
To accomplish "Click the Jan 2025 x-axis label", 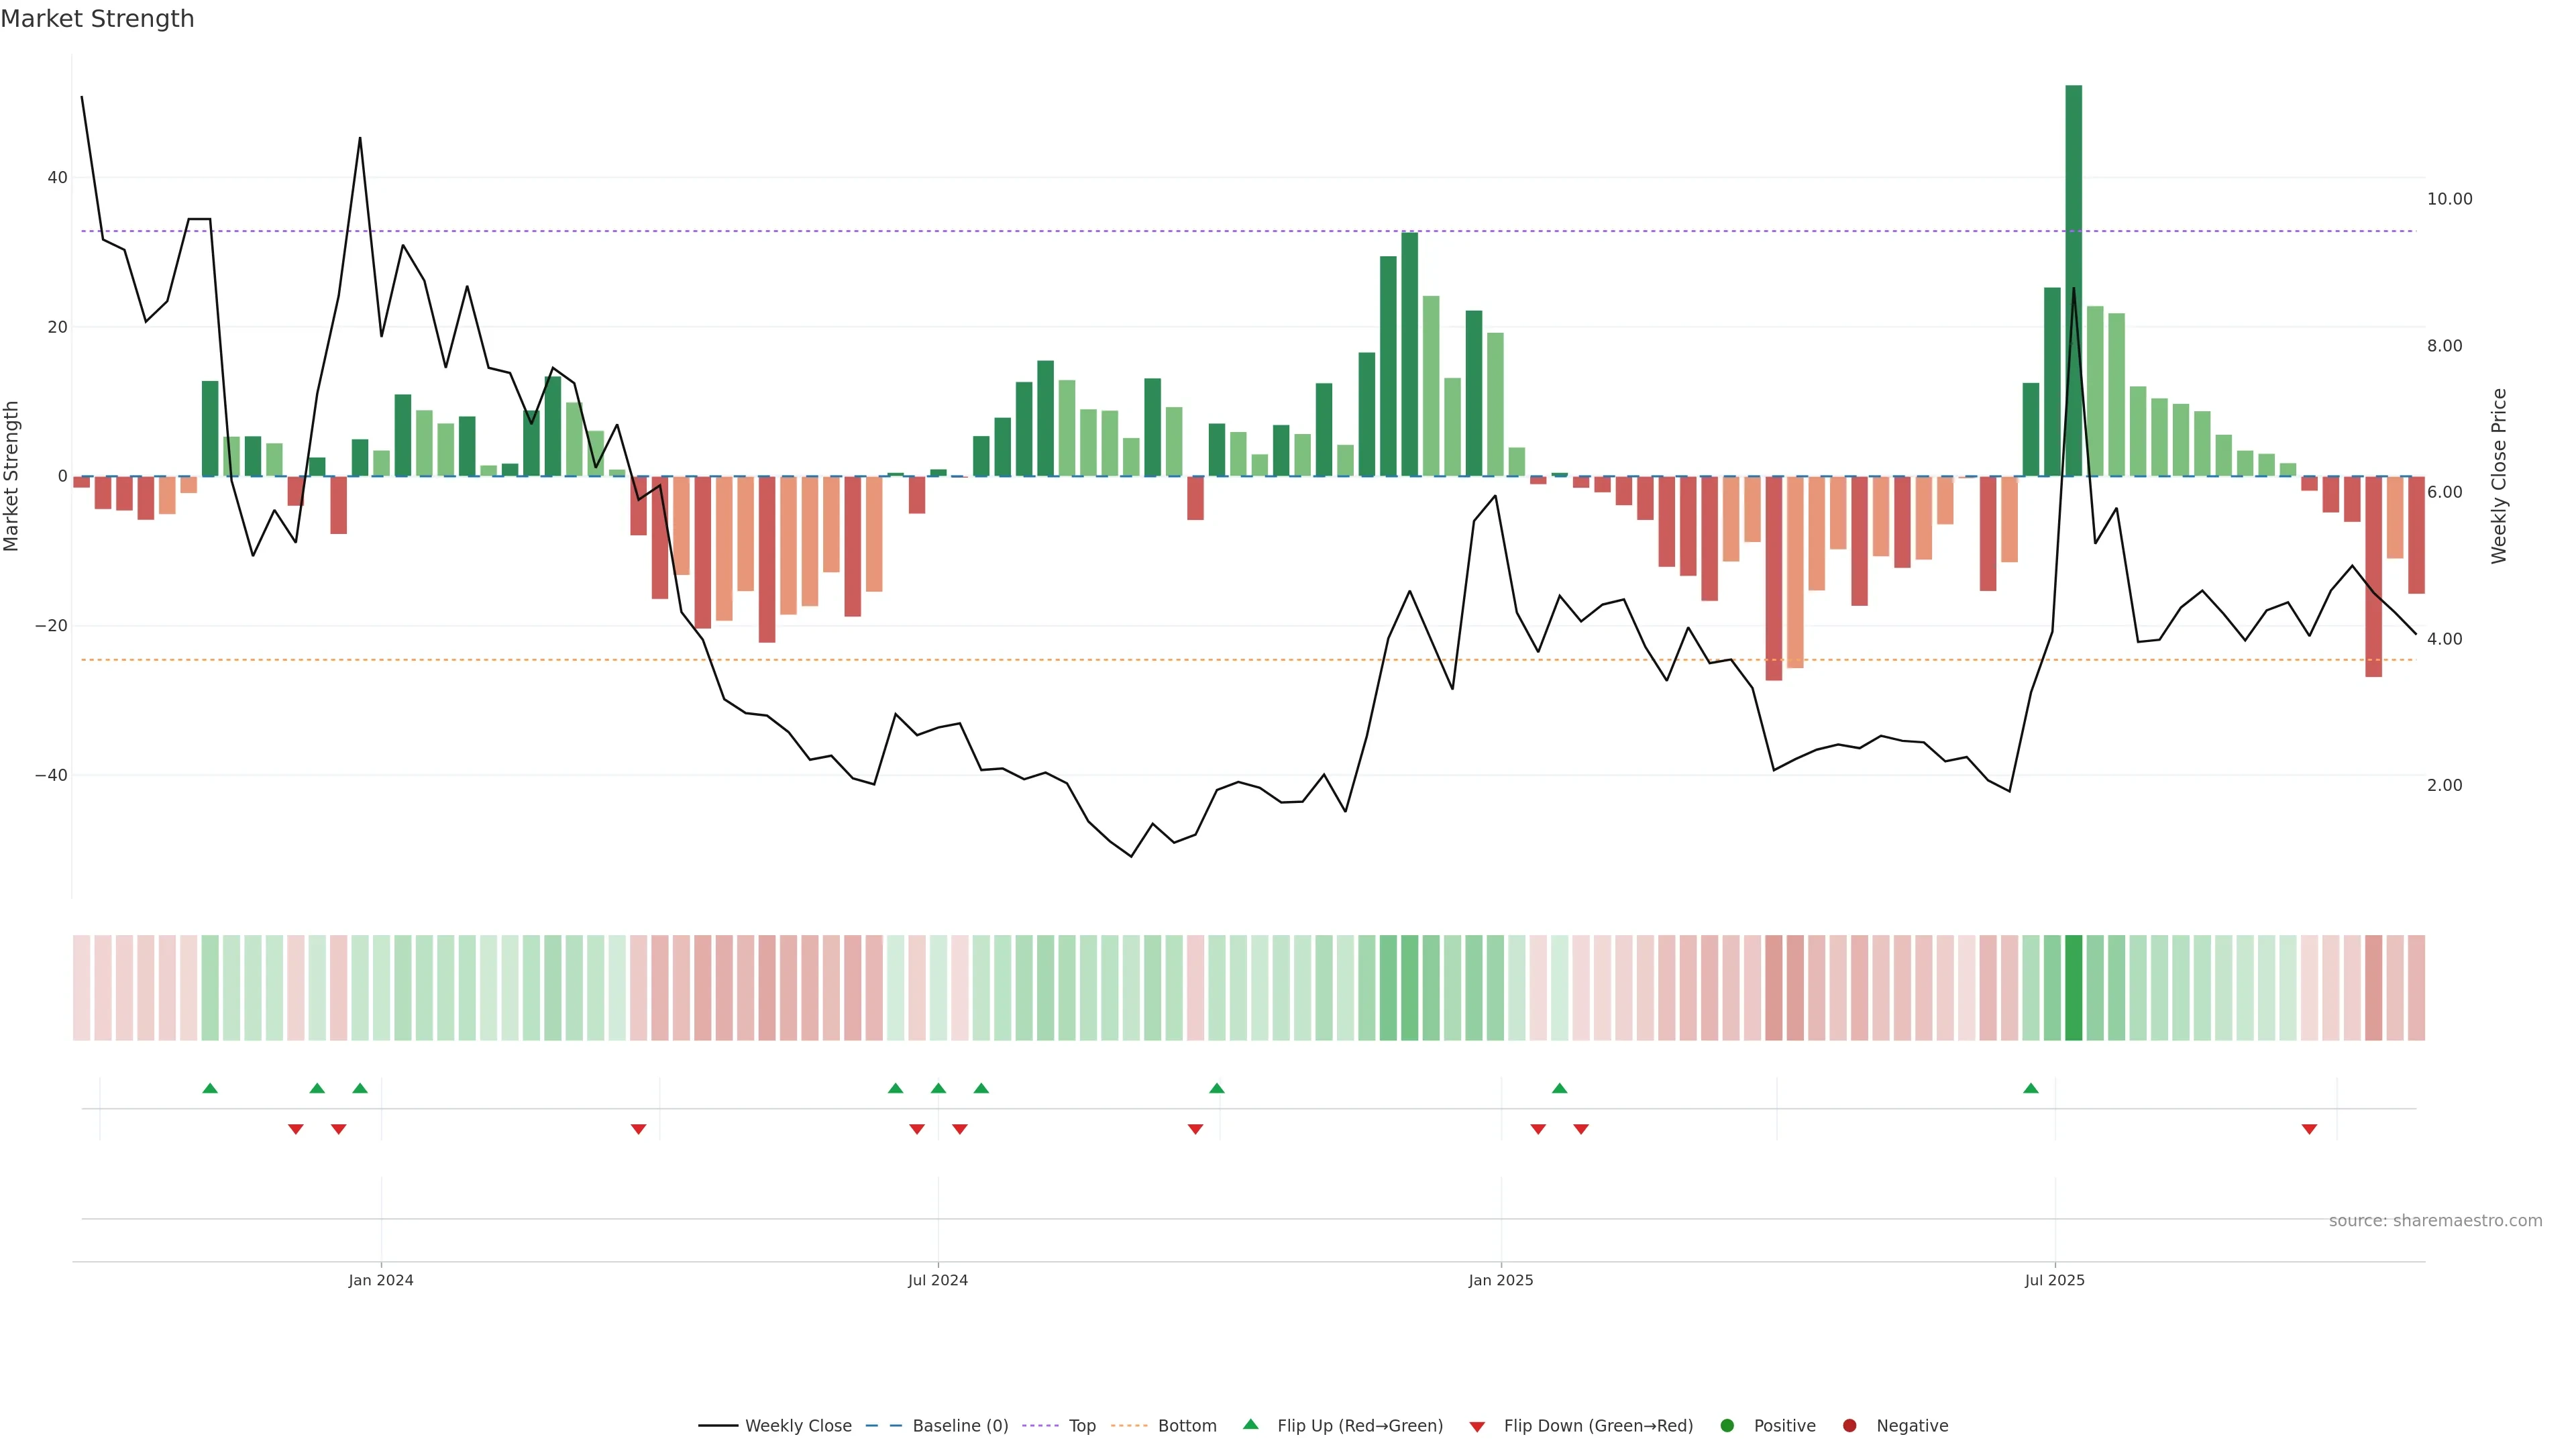I will click(1500, 1280).
